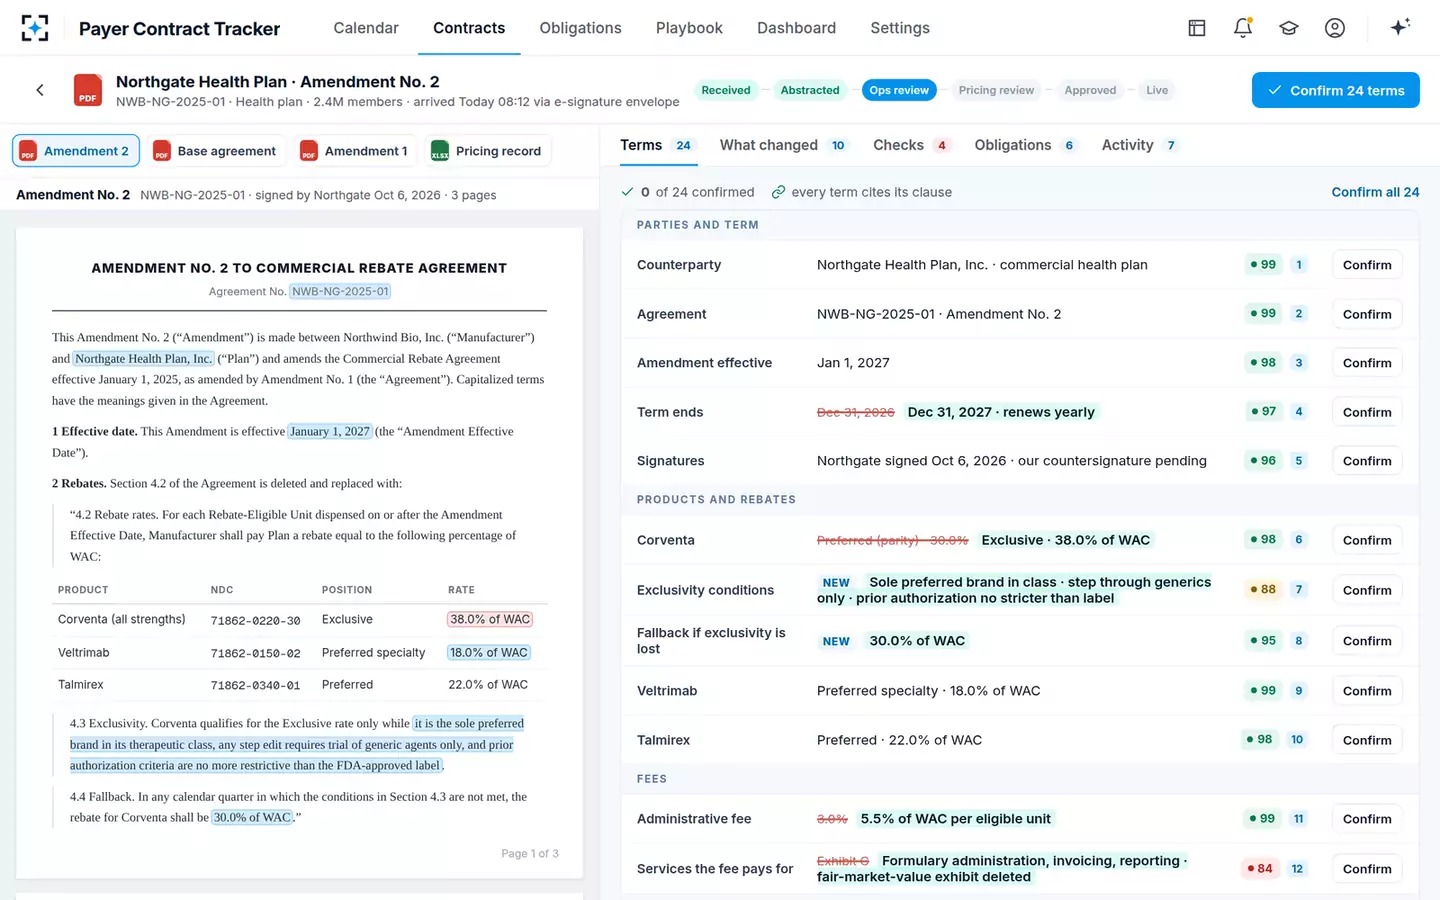Click the 88 confidence score on Exclusivity conditions
Image resolution: width=1440 pixels, height=900 pixels.
[1263, 590]
